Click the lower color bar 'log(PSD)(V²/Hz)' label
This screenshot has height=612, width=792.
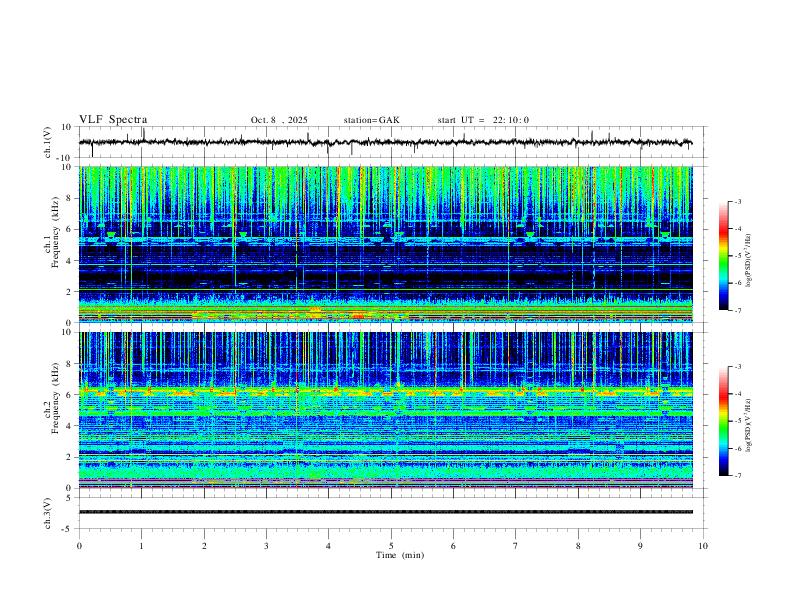749,425
